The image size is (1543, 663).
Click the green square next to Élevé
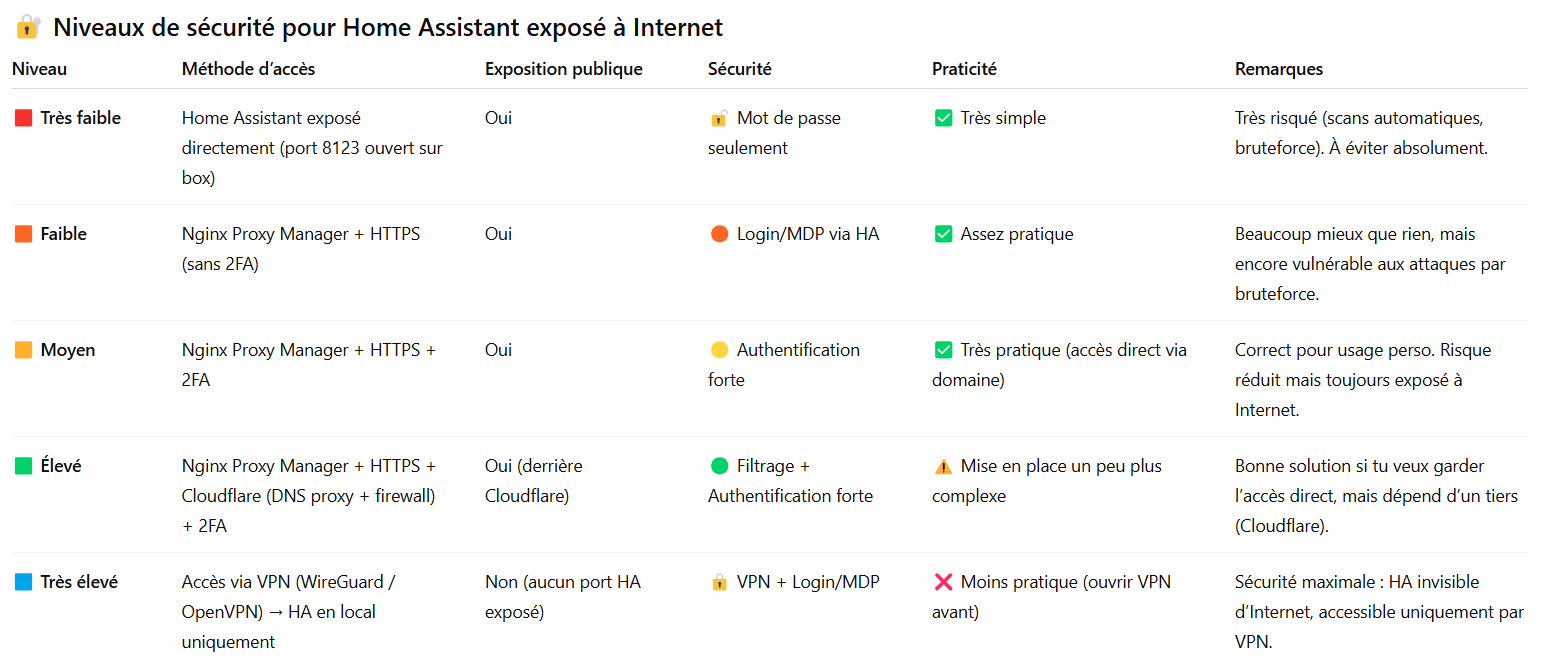(23, 466)
